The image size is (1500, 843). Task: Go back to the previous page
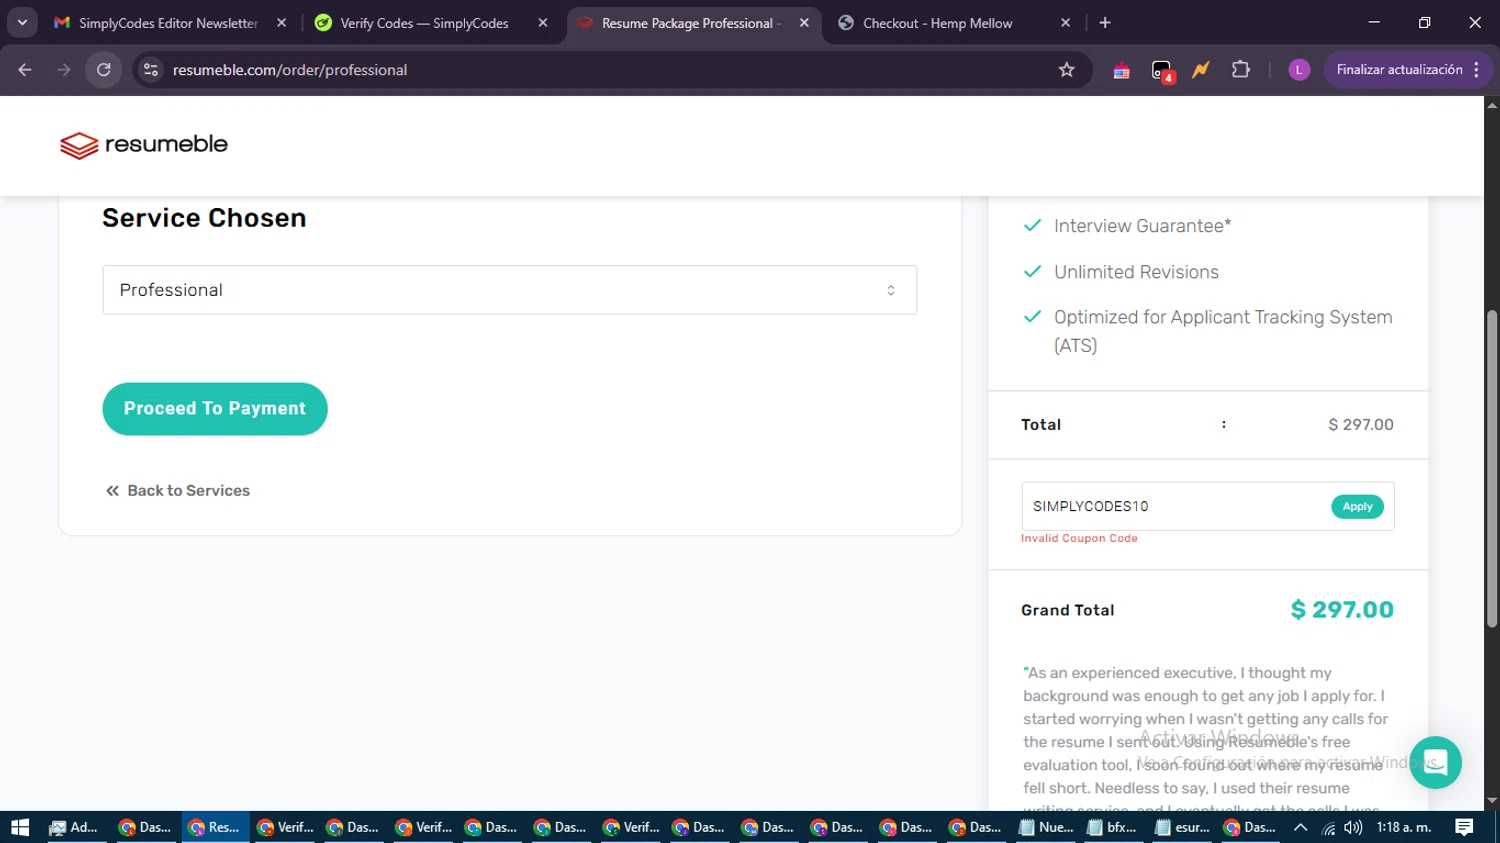[25, 70]
